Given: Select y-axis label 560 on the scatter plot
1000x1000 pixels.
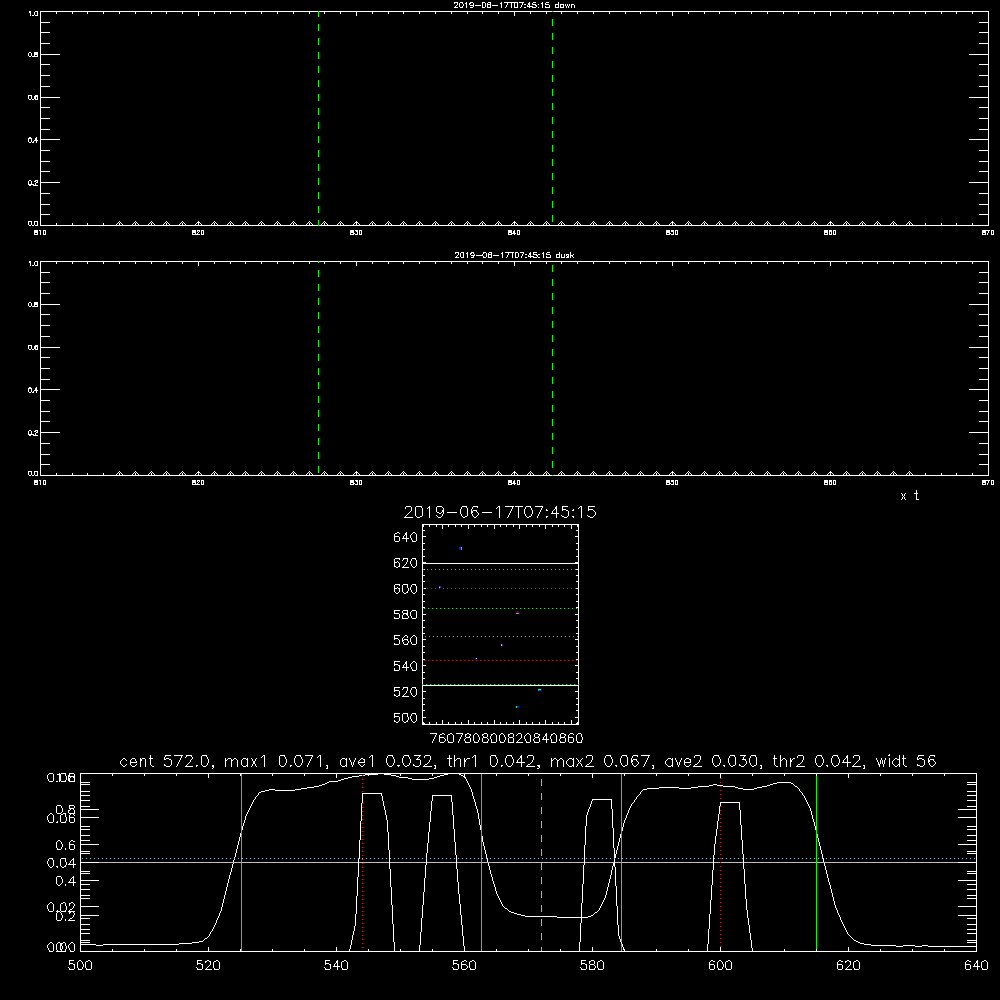Looking at the screenshot, I should coord(406,640).
